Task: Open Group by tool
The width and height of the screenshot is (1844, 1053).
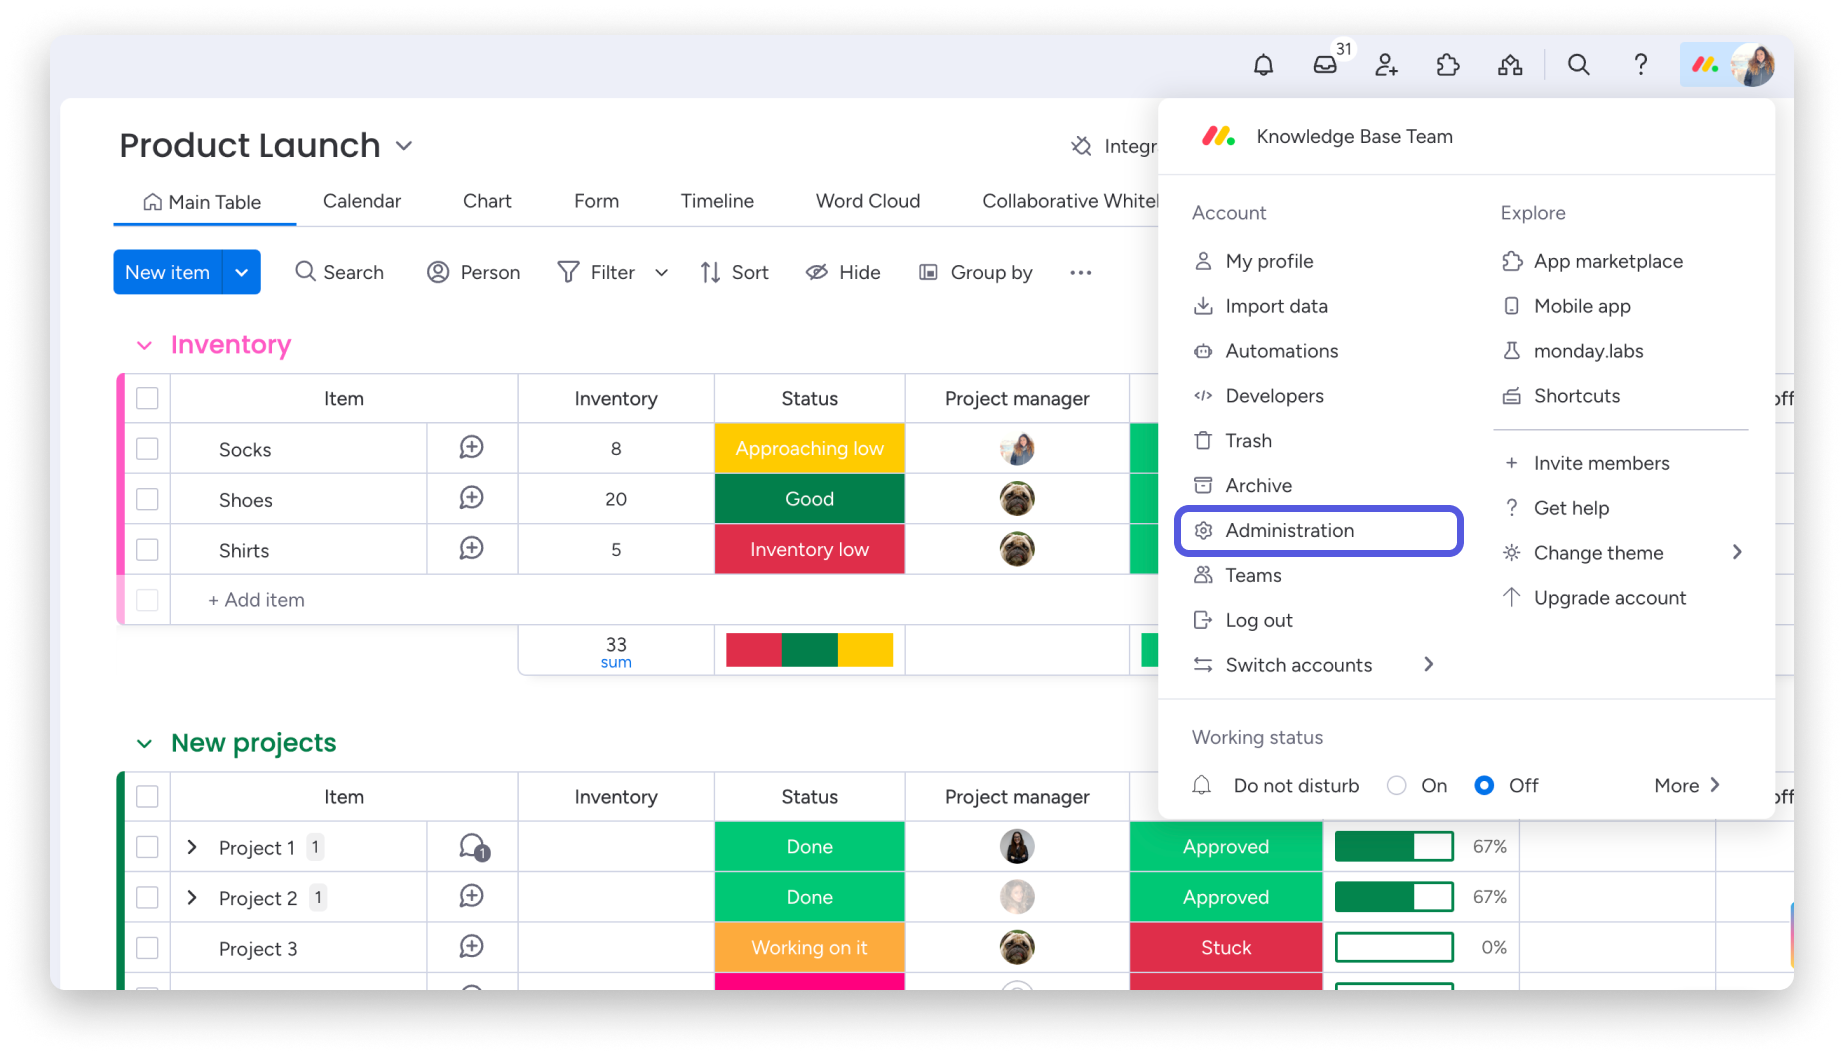Action: point(975,272)
